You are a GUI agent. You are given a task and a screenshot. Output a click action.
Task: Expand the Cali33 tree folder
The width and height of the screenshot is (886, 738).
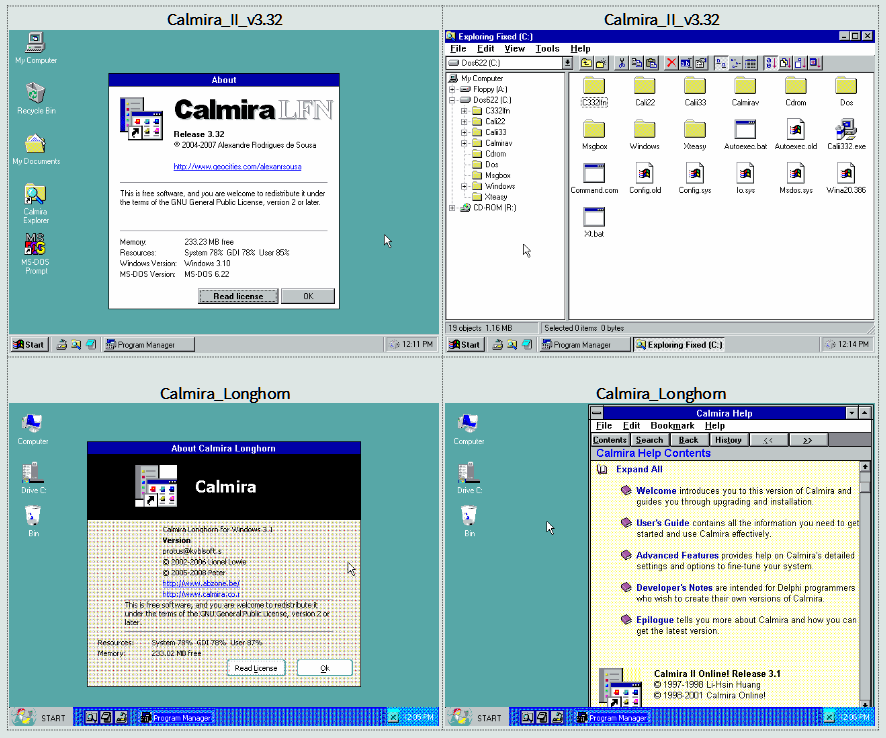coord(464,132)
